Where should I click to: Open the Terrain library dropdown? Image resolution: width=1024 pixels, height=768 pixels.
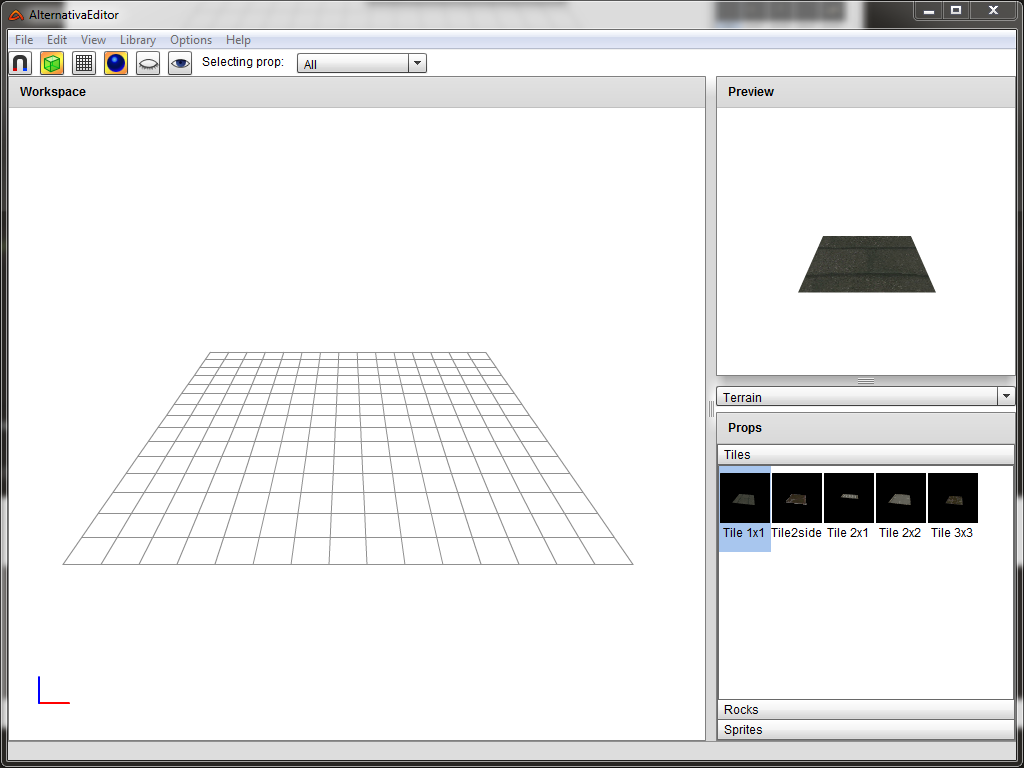[x=865, y=397]
